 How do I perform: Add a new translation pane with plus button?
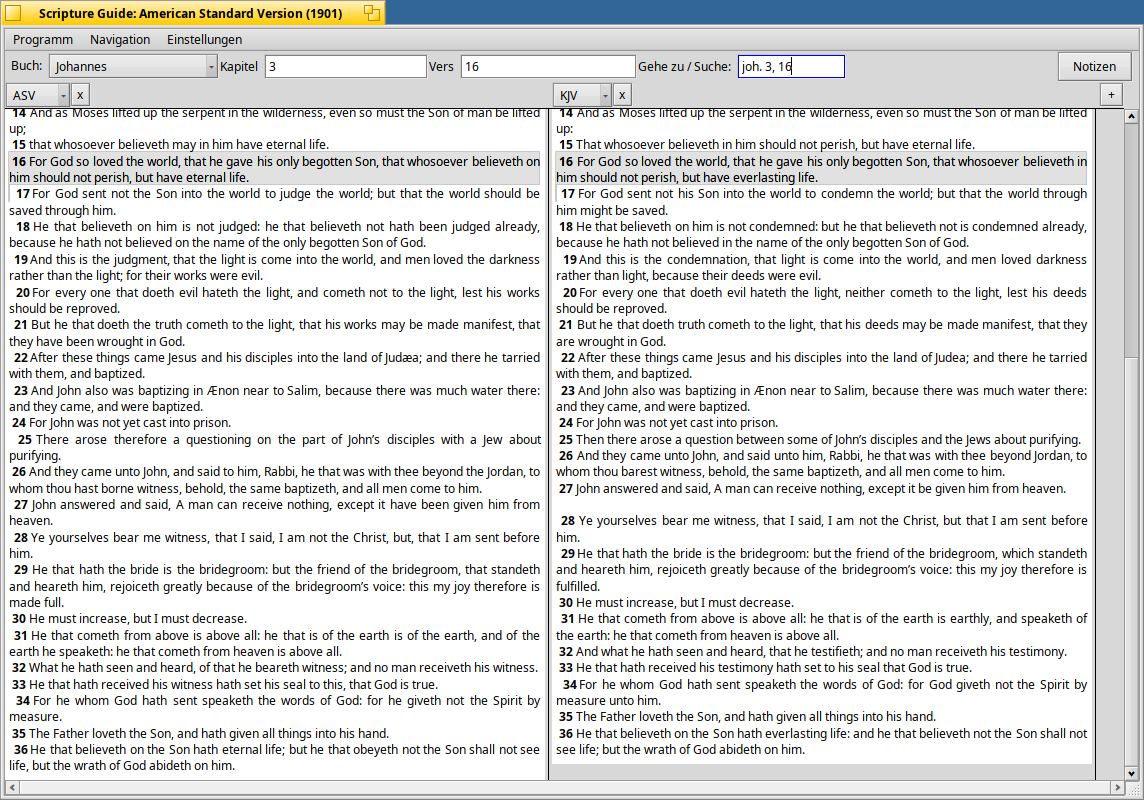tap(1110, 95)
